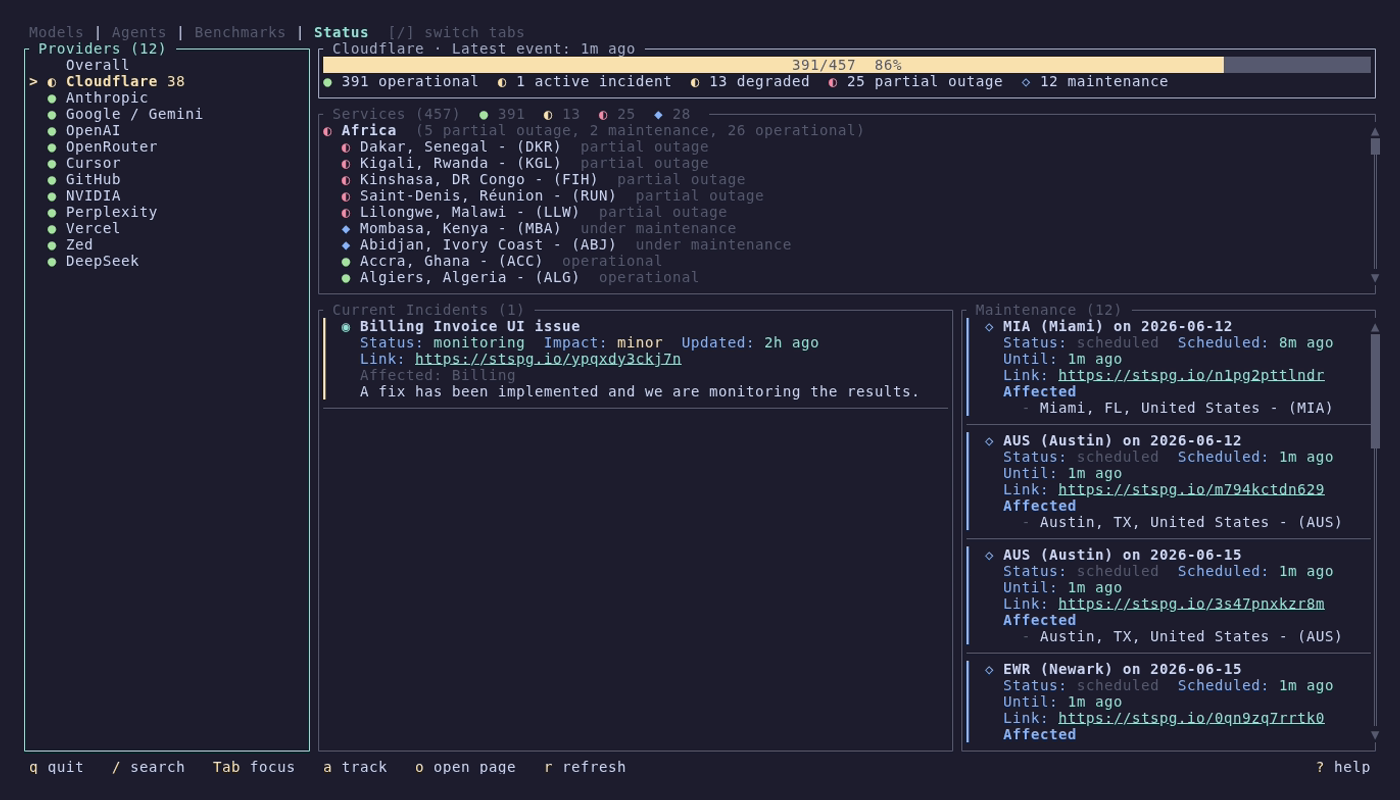Click the outage icon beside Kigali, Rwanda
This screenshot has width=1400, height=800.
(346, 163)
